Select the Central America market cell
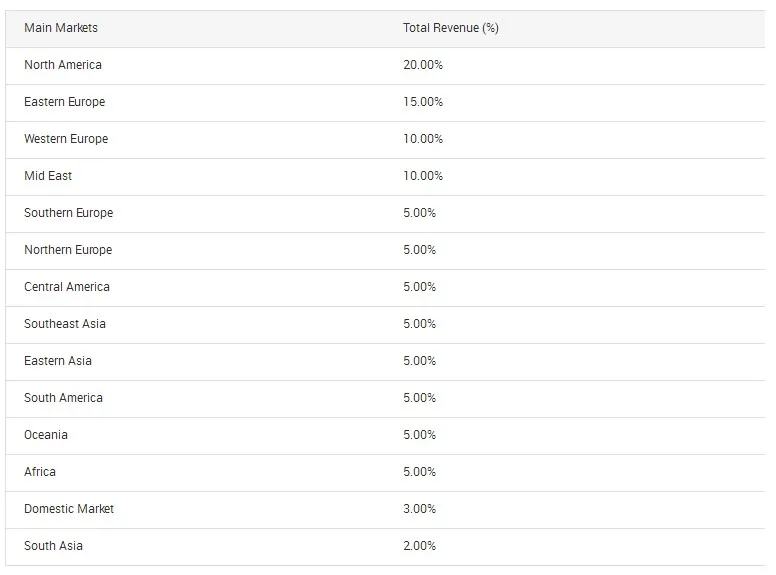776x575 pixels. (67, 287)
